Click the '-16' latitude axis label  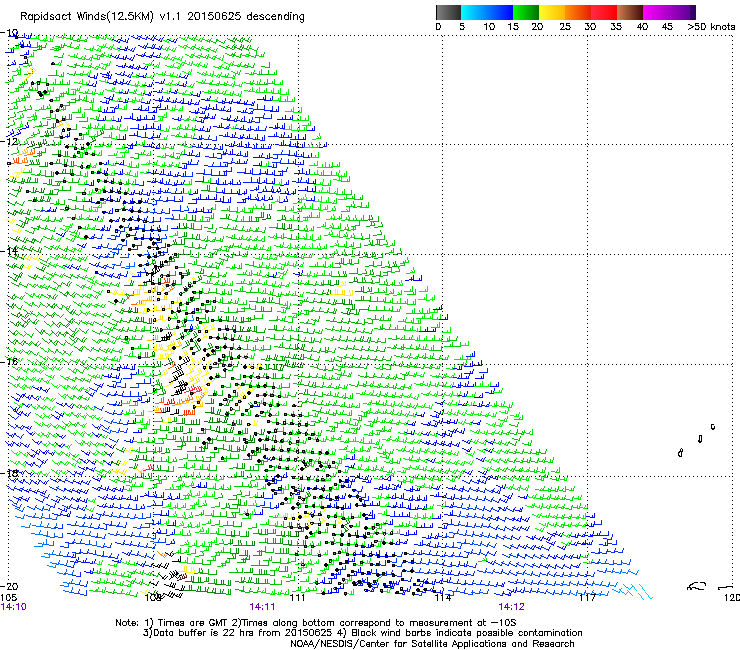point(9,362)
